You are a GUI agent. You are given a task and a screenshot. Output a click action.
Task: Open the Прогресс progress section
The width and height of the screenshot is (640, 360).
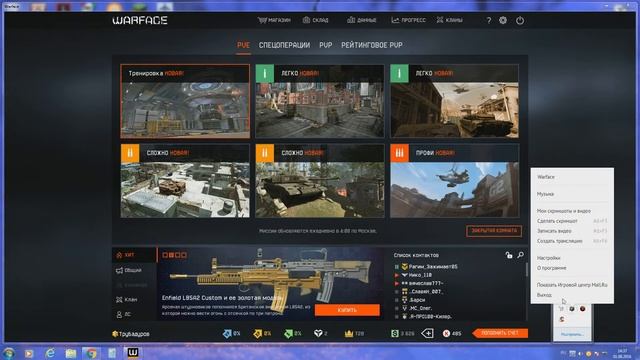click(x=408, y=20)
